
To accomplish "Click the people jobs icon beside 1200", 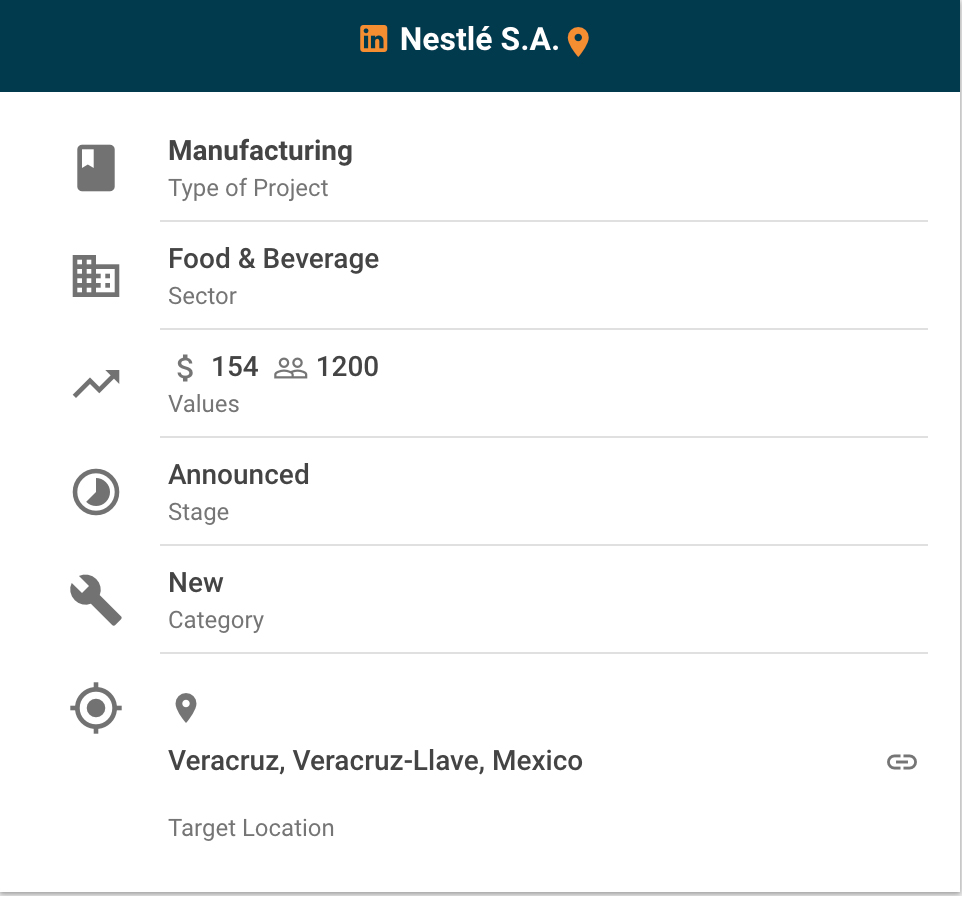I will tap(290, 368).
